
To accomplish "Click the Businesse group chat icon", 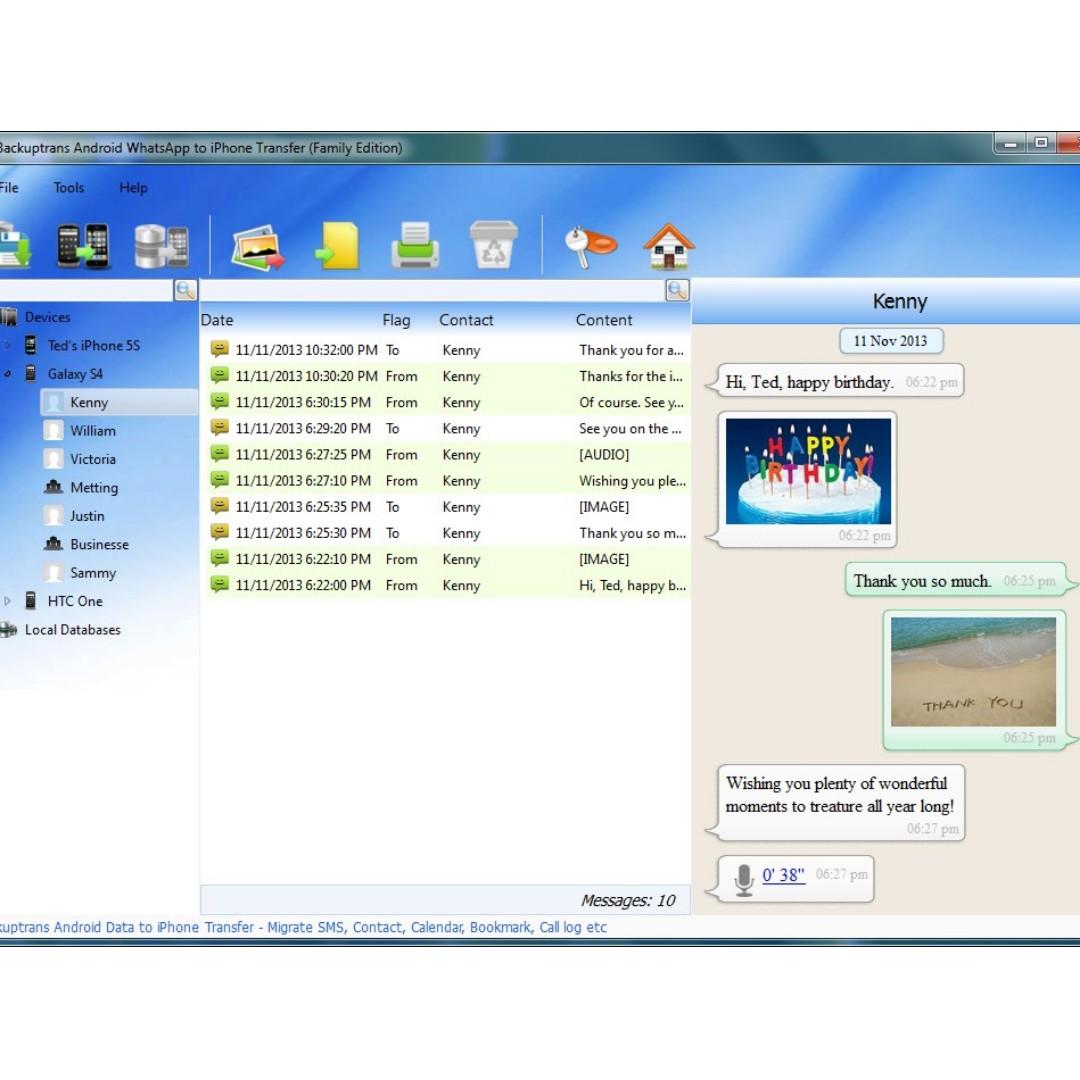I will click(x=53, y=543).
